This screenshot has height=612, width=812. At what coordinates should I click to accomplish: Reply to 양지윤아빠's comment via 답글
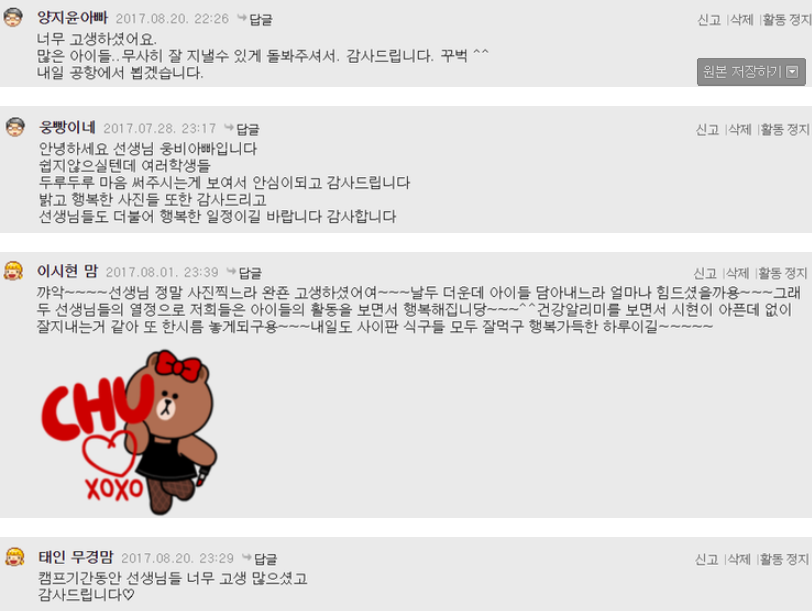[255, 19]
